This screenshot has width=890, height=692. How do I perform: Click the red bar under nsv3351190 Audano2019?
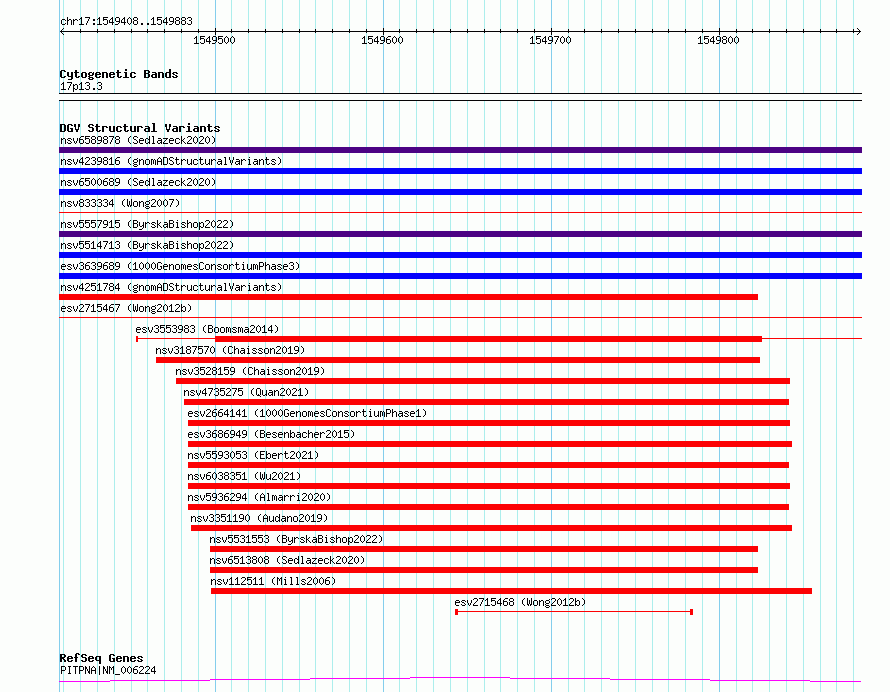pyautogui.click(x=492, y=528)
